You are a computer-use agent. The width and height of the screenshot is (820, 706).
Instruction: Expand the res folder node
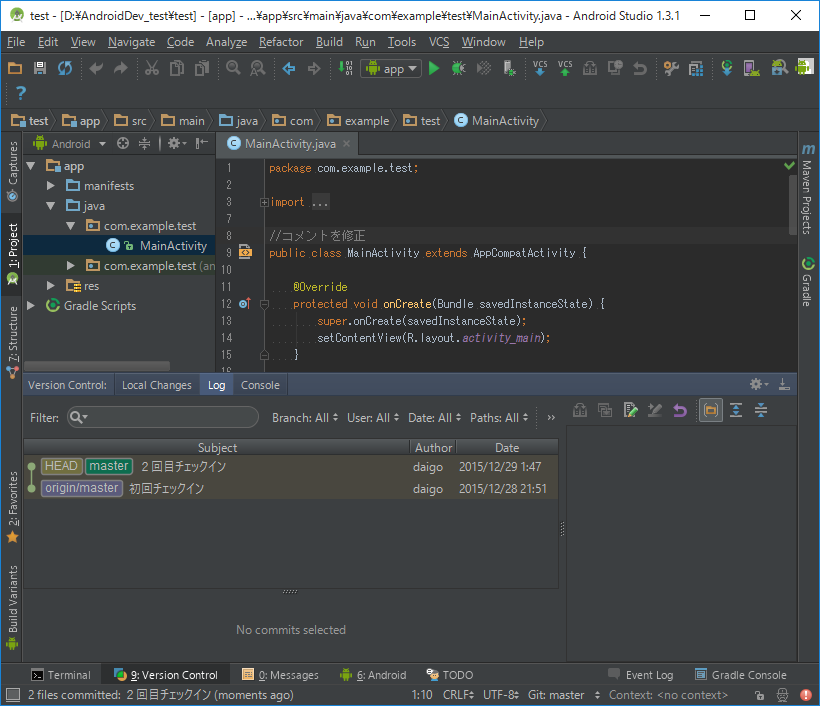click(51, 286)
